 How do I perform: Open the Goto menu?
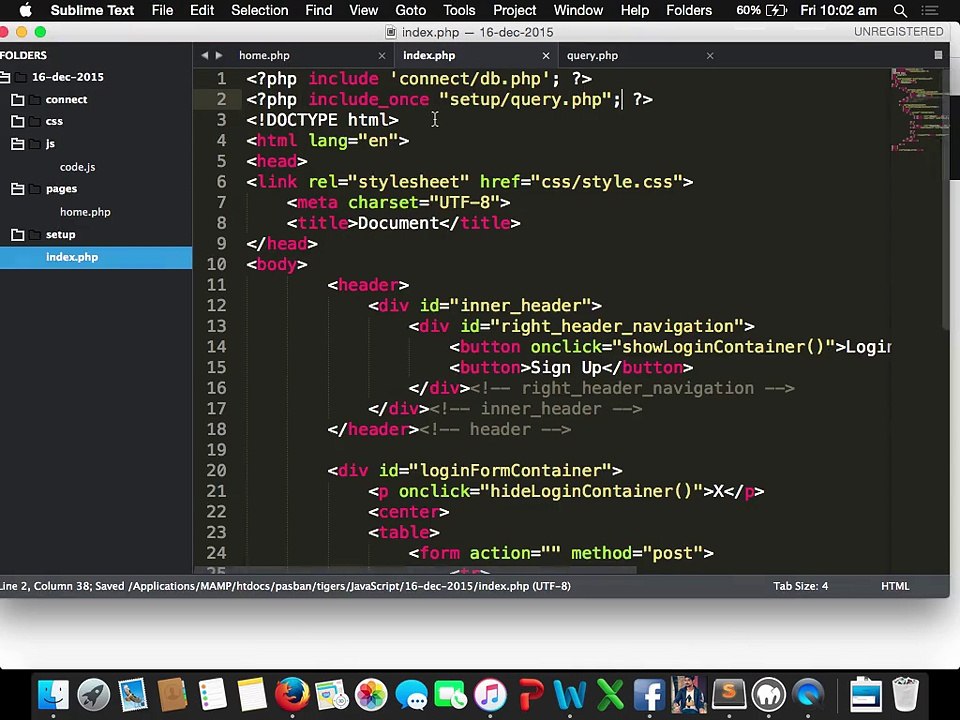(410, 11)
